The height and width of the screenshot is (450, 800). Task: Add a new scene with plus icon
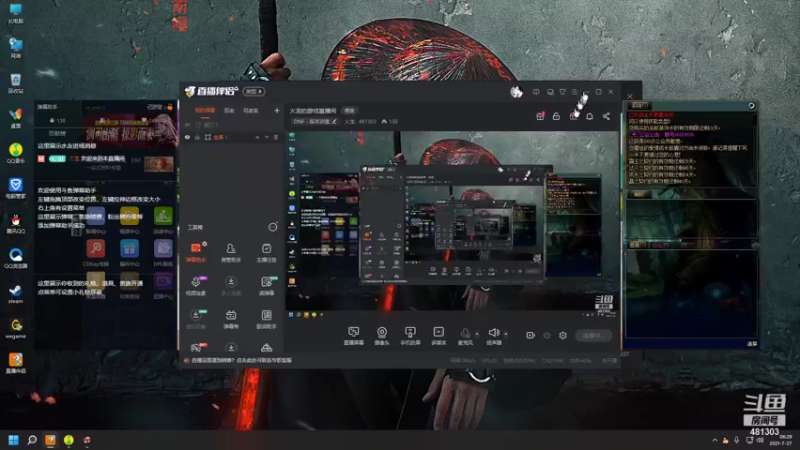tap(277, 110)
